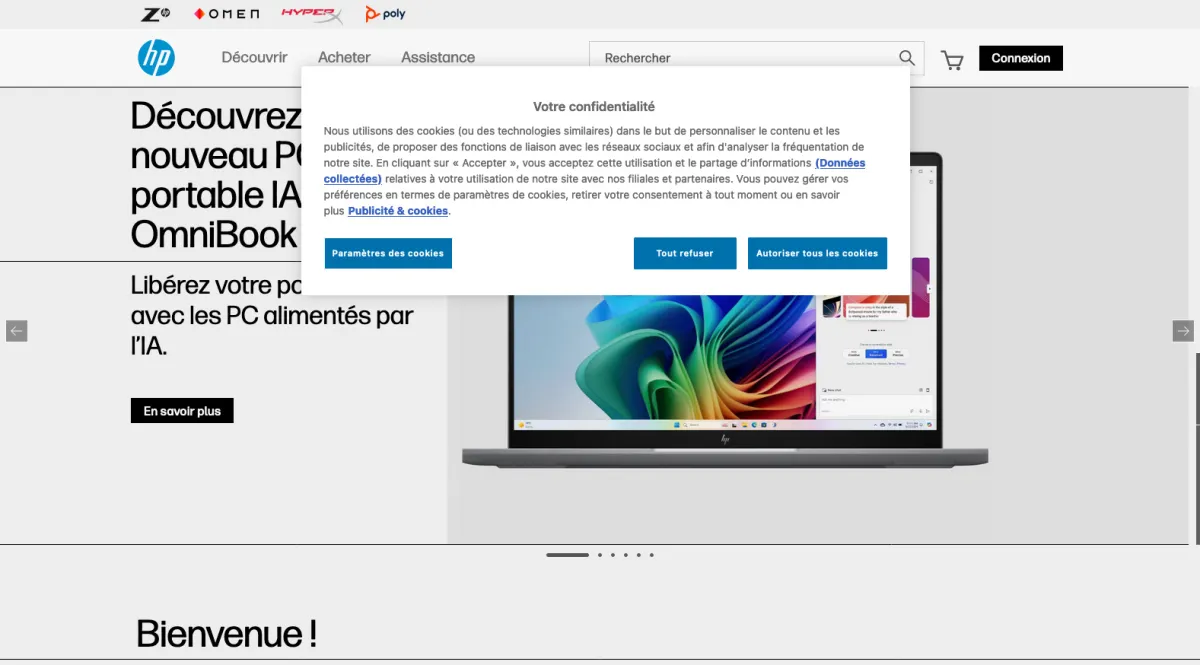The height and width of the screenshot is (665, 1200).
Task: Open the Assistance menu
Action: click(438, 58)
